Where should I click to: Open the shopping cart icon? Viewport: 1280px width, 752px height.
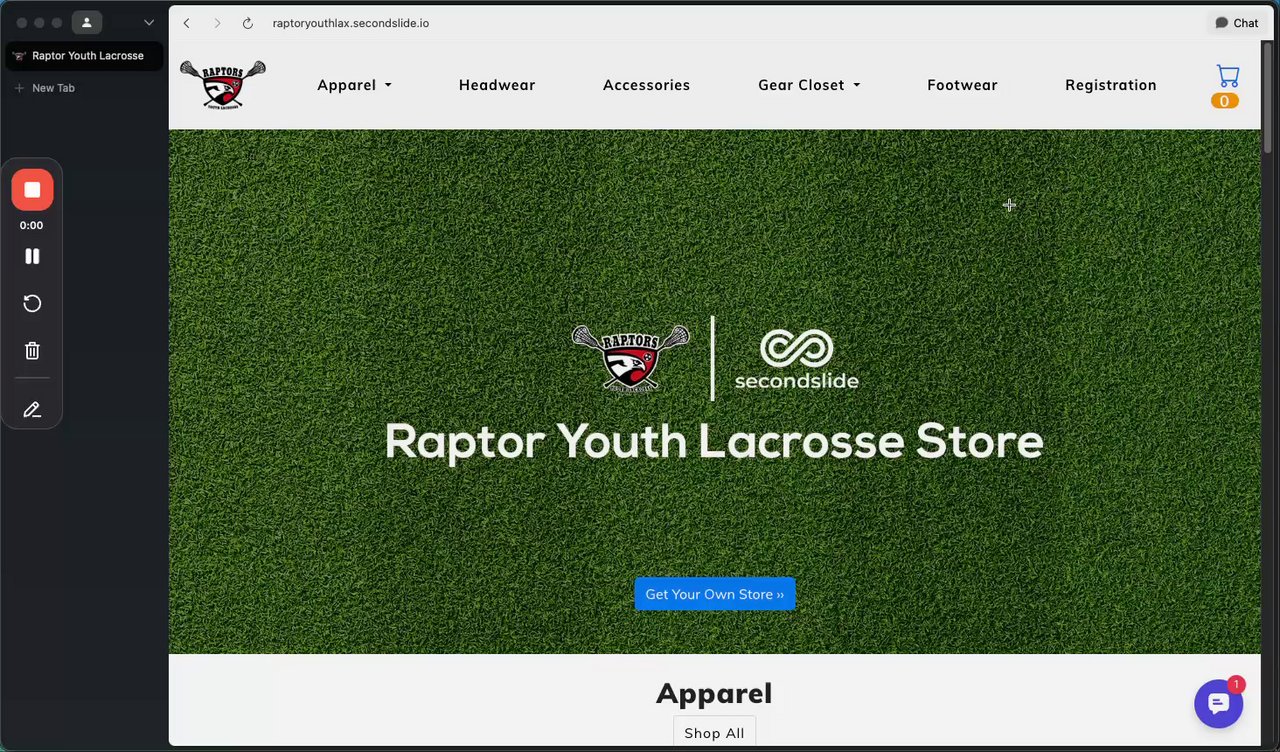pyautogui.click(x=1228, y=76)
